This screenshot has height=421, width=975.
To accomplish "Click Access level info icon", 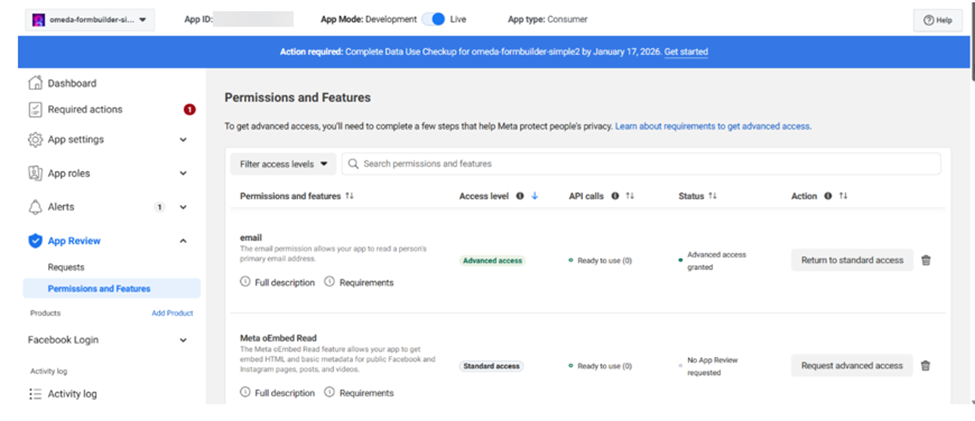I will point(520,196).
